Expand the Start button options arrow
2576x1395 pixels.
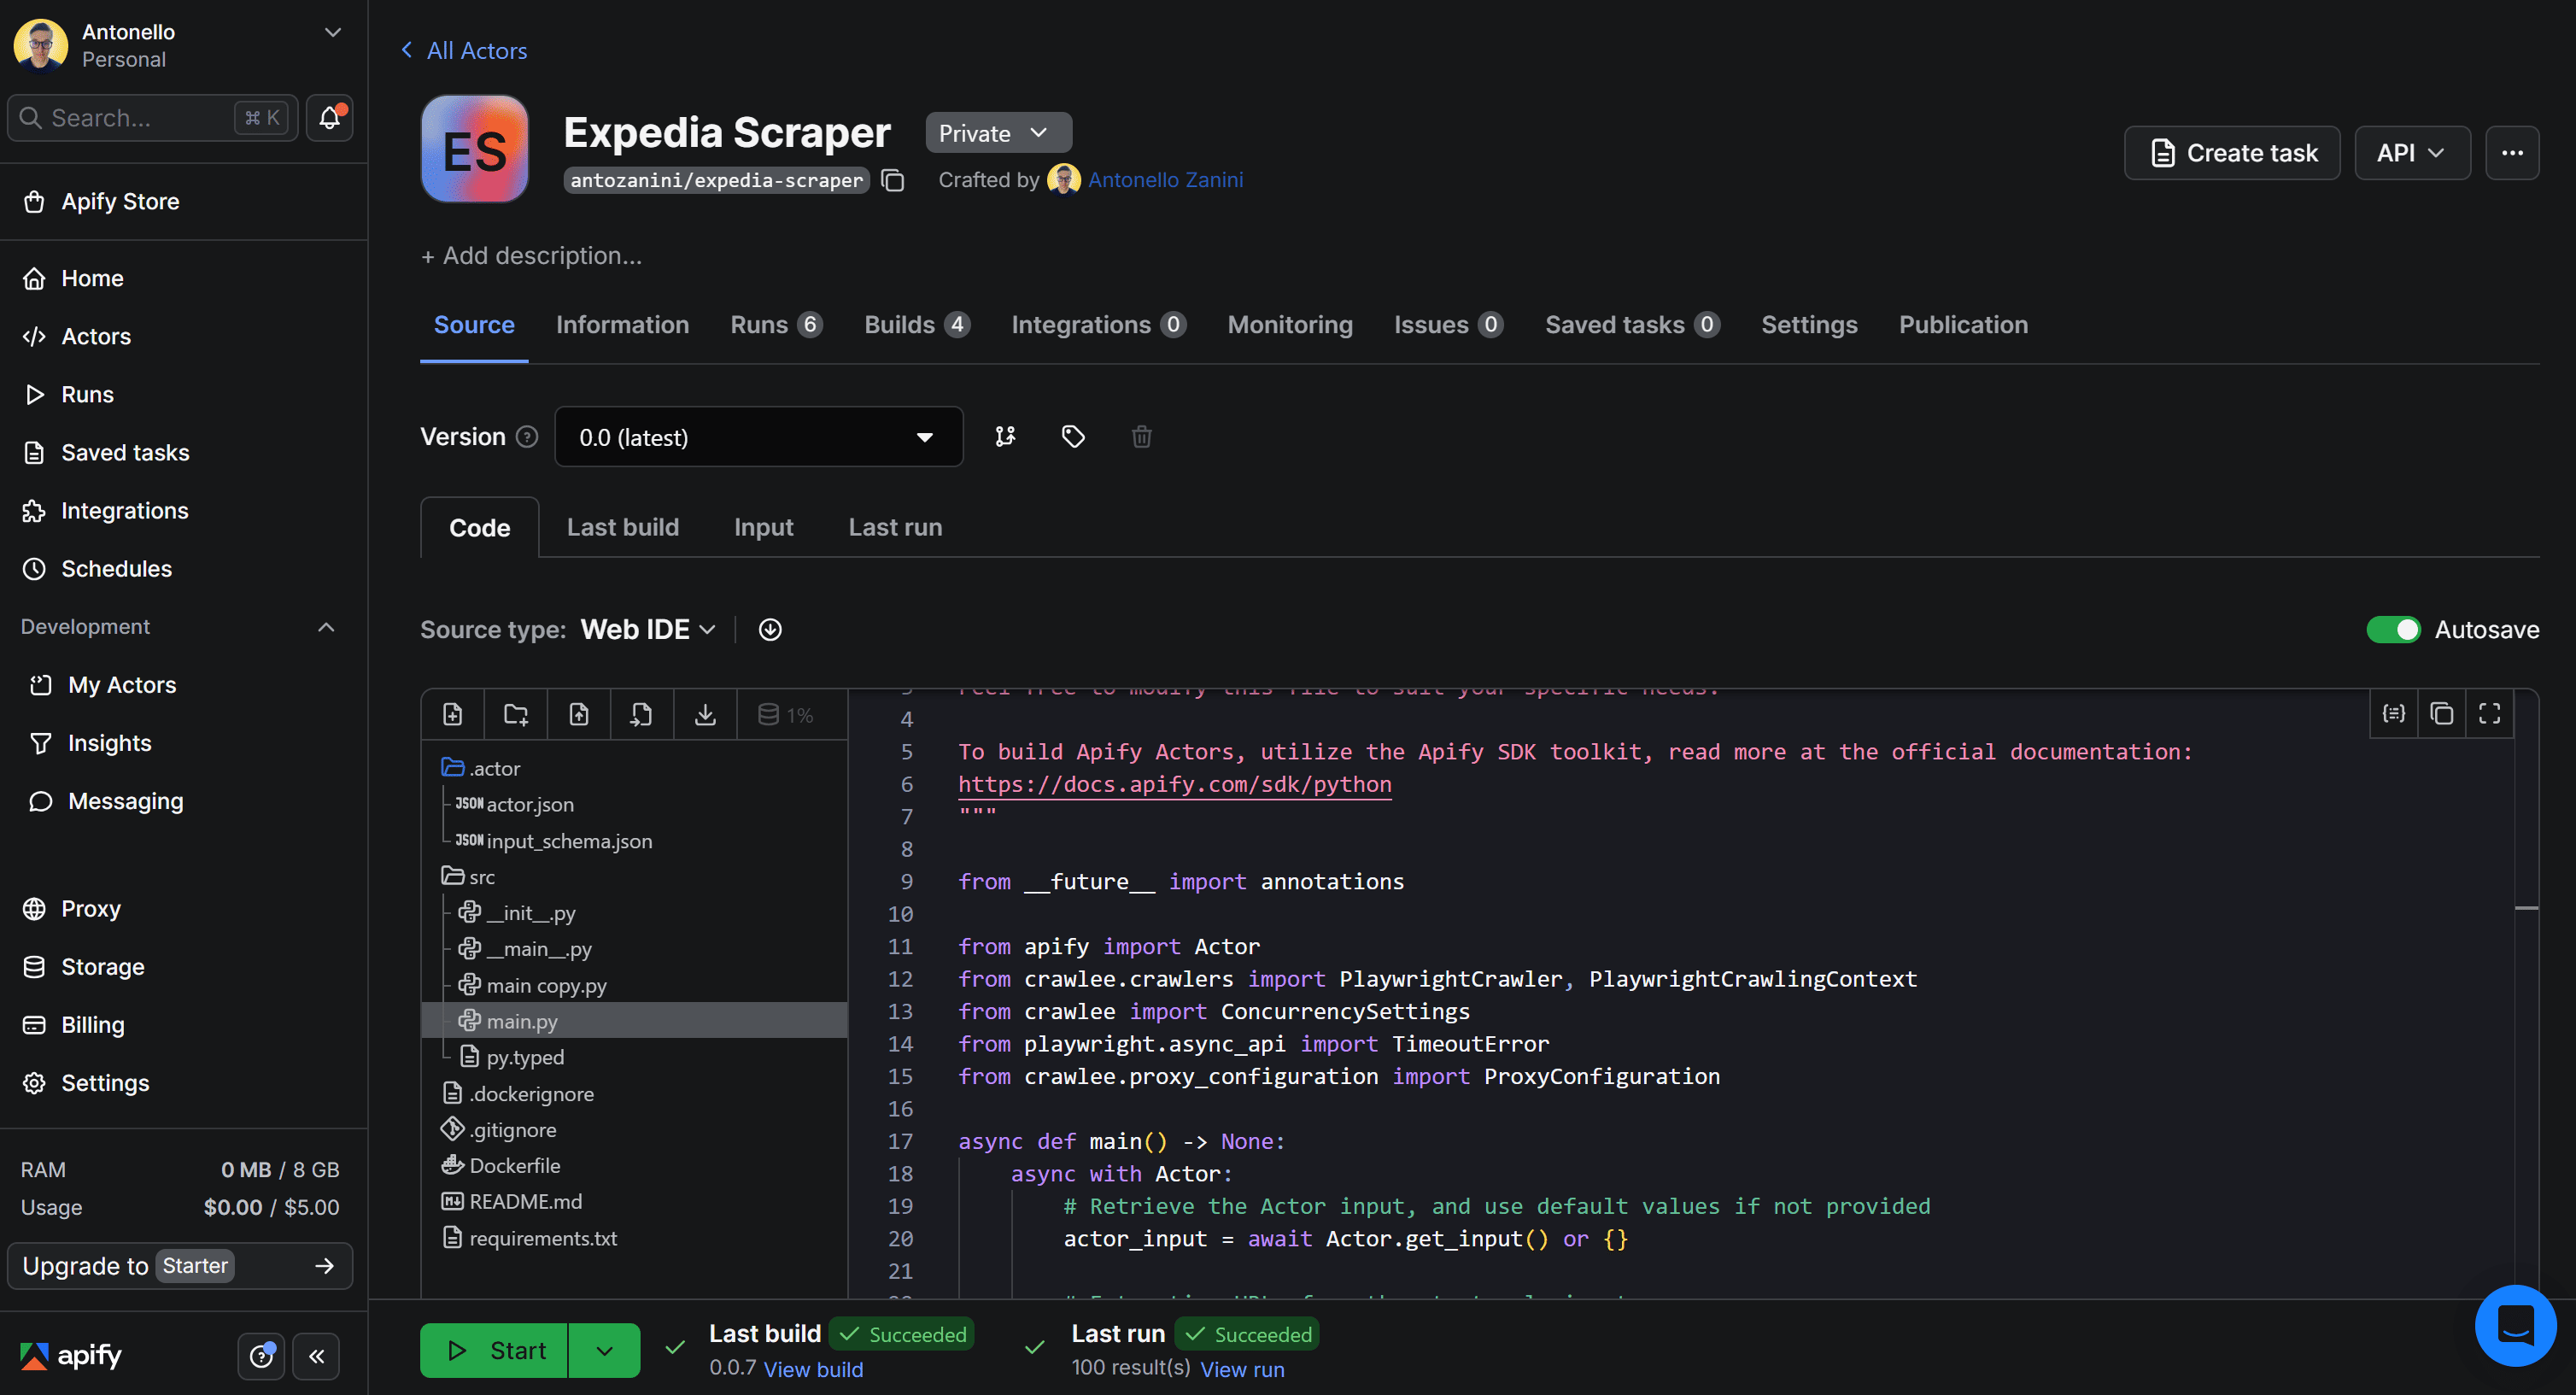(604, 1351)
